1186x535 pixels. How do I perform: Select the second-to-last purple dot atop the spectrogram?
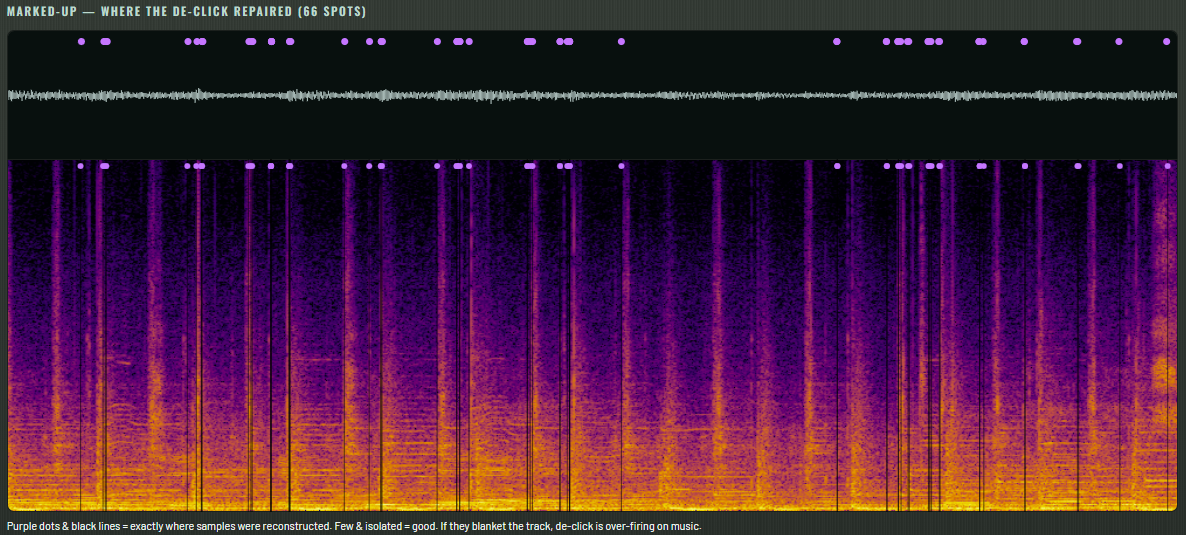[1119, 166]
